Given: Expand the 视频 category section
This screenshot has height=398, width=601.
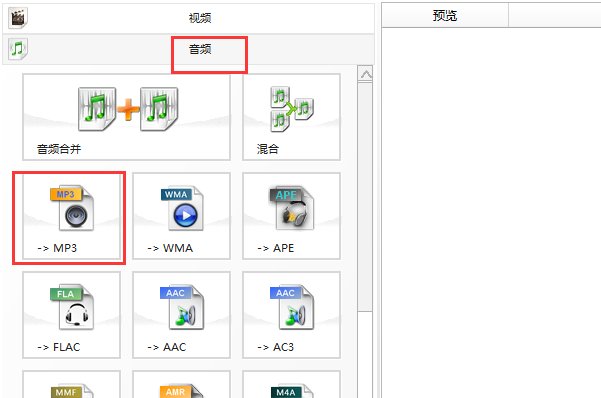Looking at the screenshot, I should coord(188,18).
